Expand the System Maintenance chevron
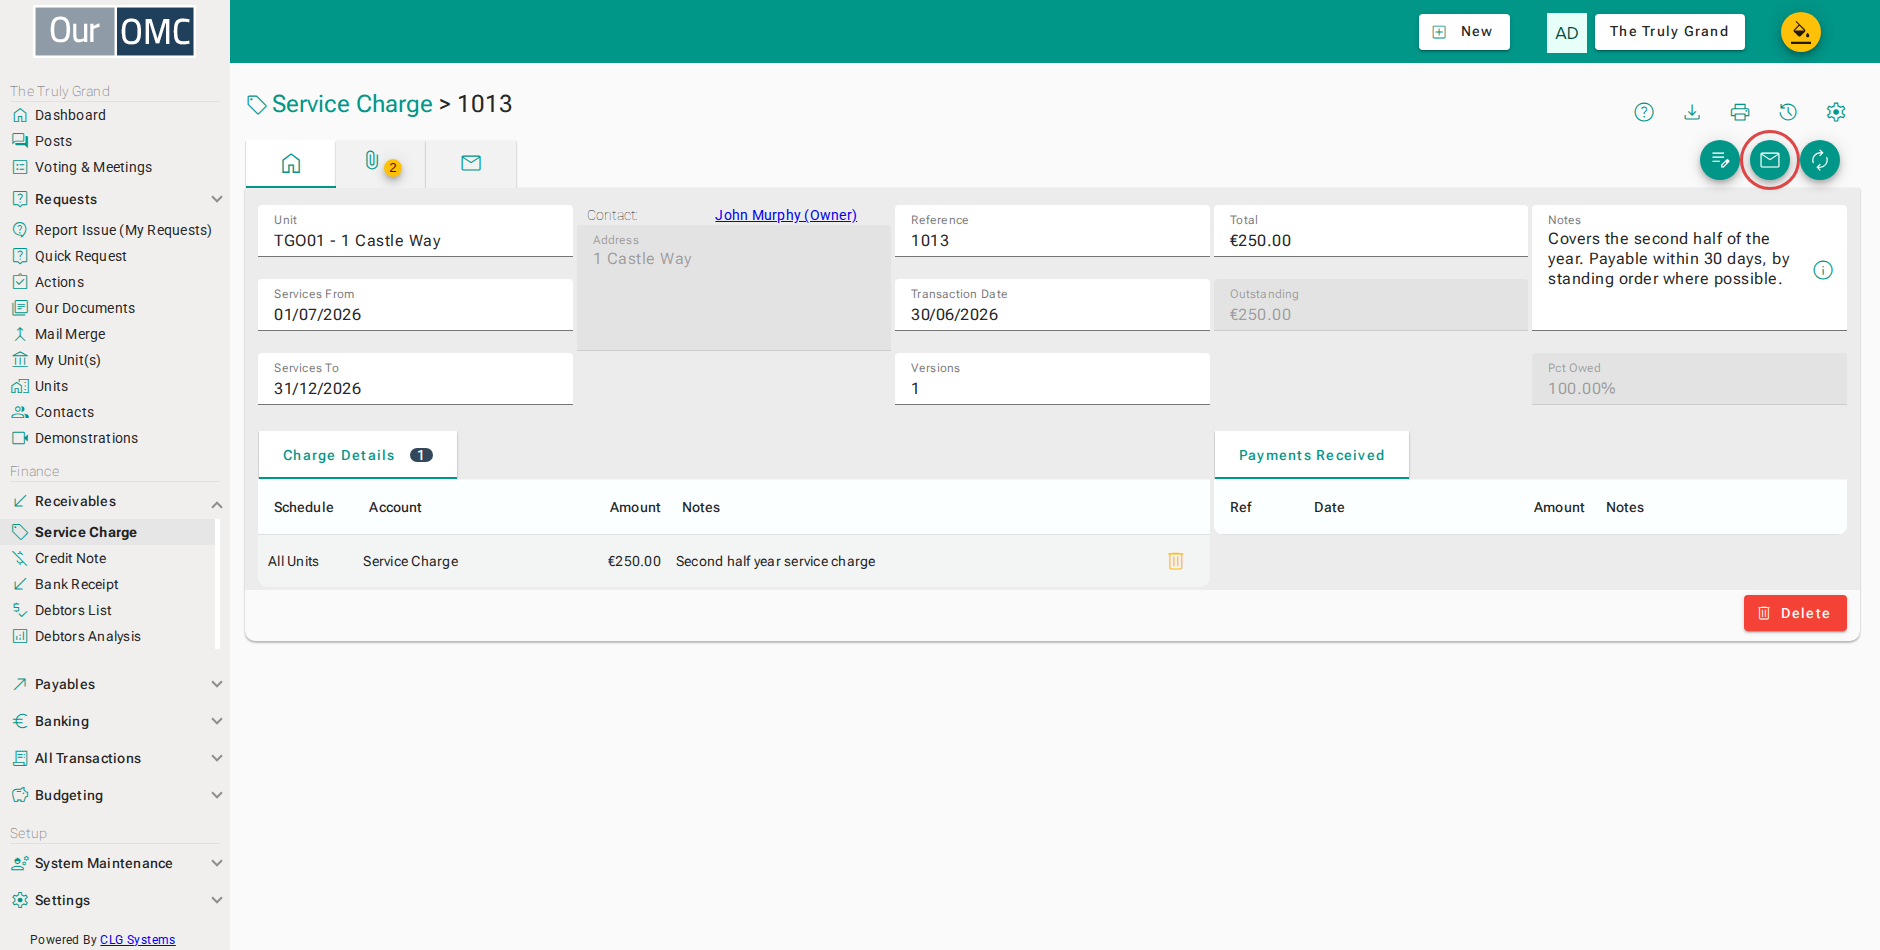This screenshot has width=1880, height=950. tap(217, 863)
